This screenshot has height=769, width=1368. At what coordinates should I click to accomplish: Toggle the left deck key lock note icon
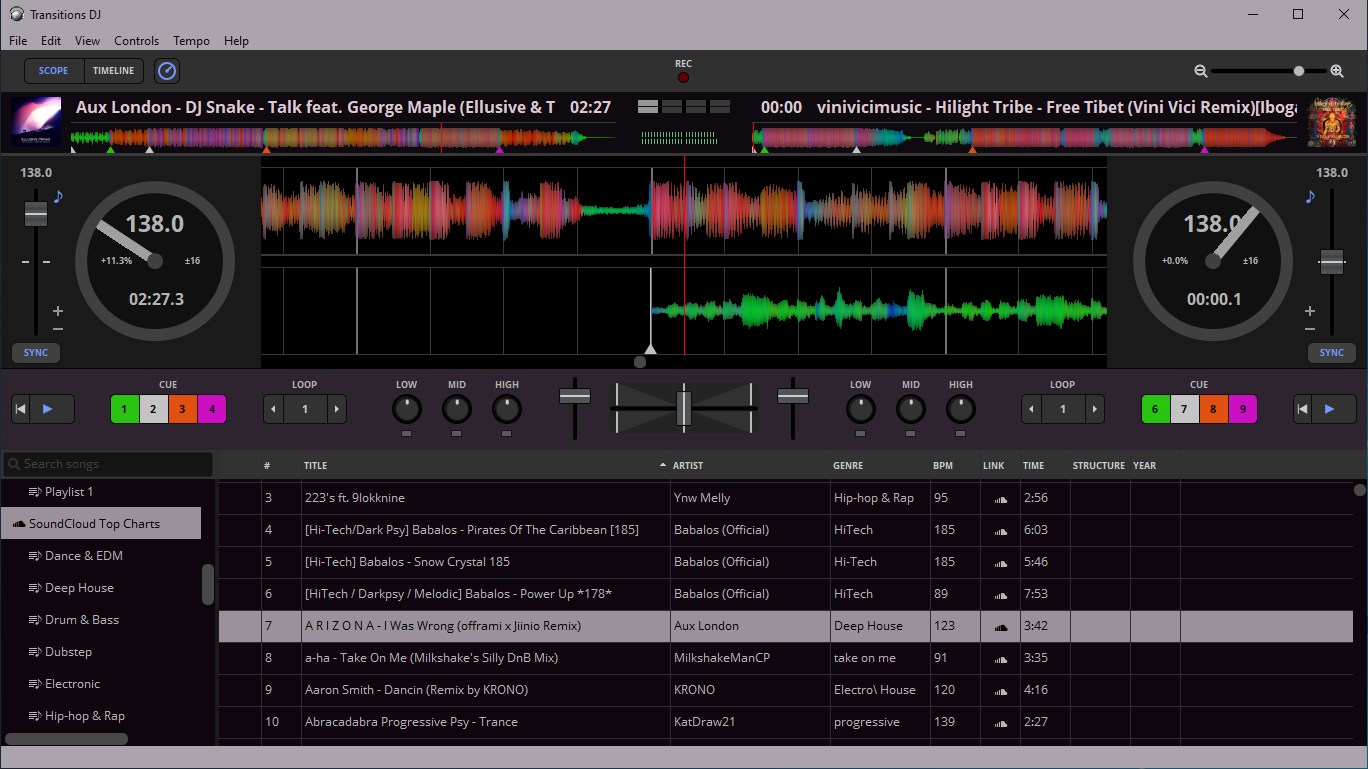pyautogui.click(x=58, y=196)
